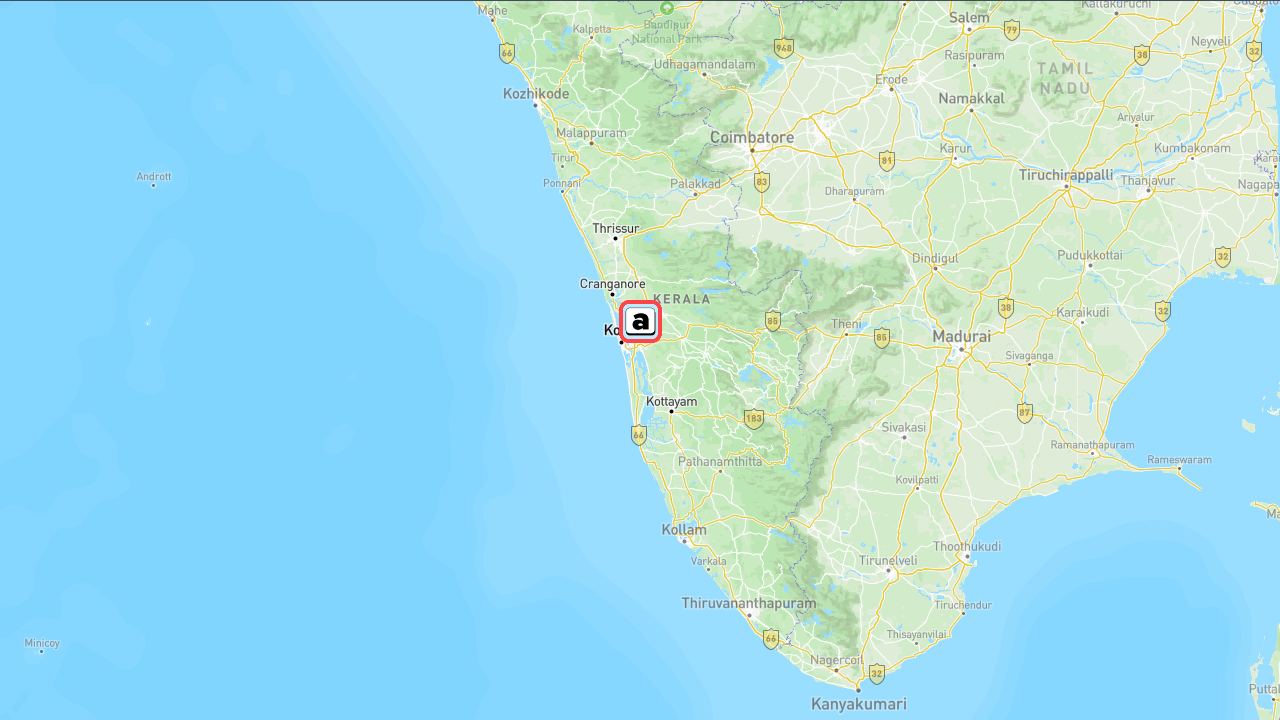Viewport: 1280px width, 720px height.
Task: Click the highway 183 shield icon
Action: point(754,418)
